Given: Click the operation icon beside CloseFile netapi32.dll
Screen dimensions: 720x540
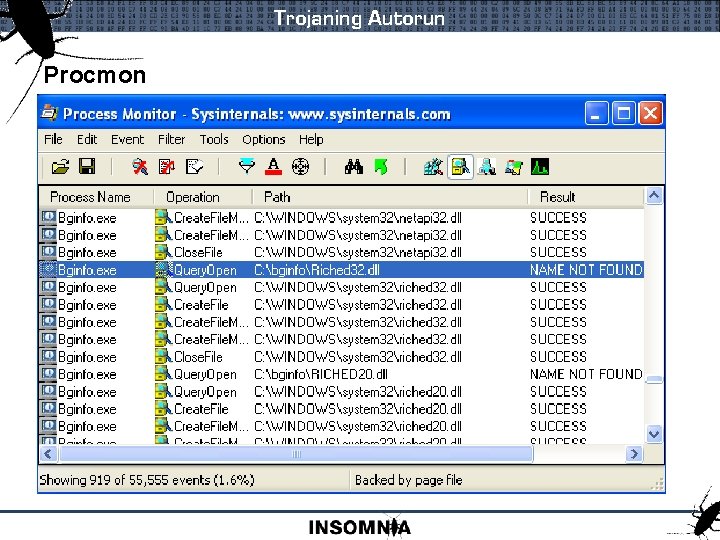Looking at the screenshot, I should (x=163, y=252).
